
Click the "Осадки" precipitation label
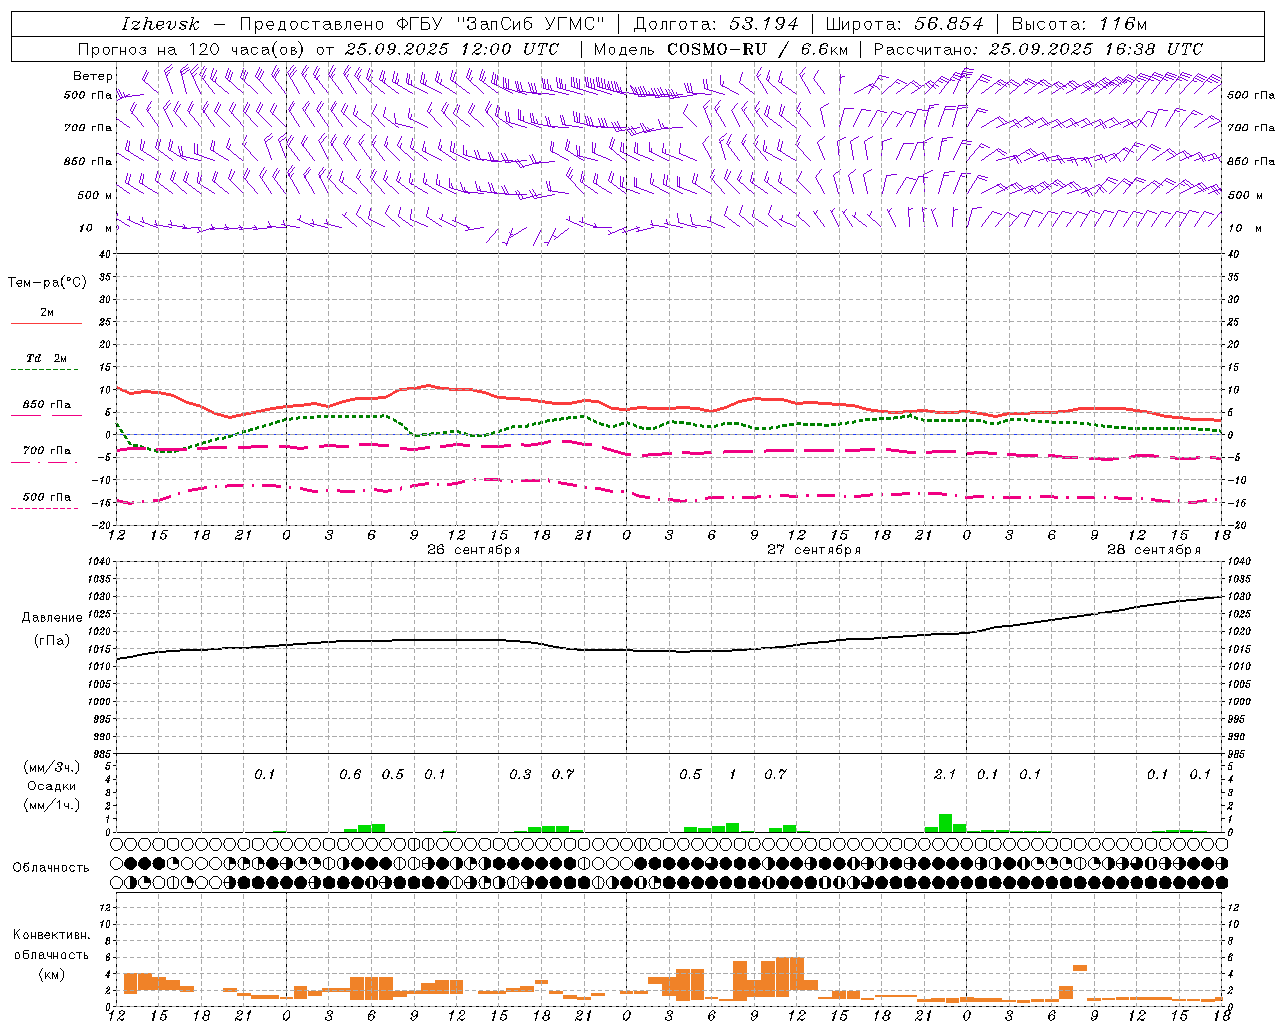tap(51, 786)
